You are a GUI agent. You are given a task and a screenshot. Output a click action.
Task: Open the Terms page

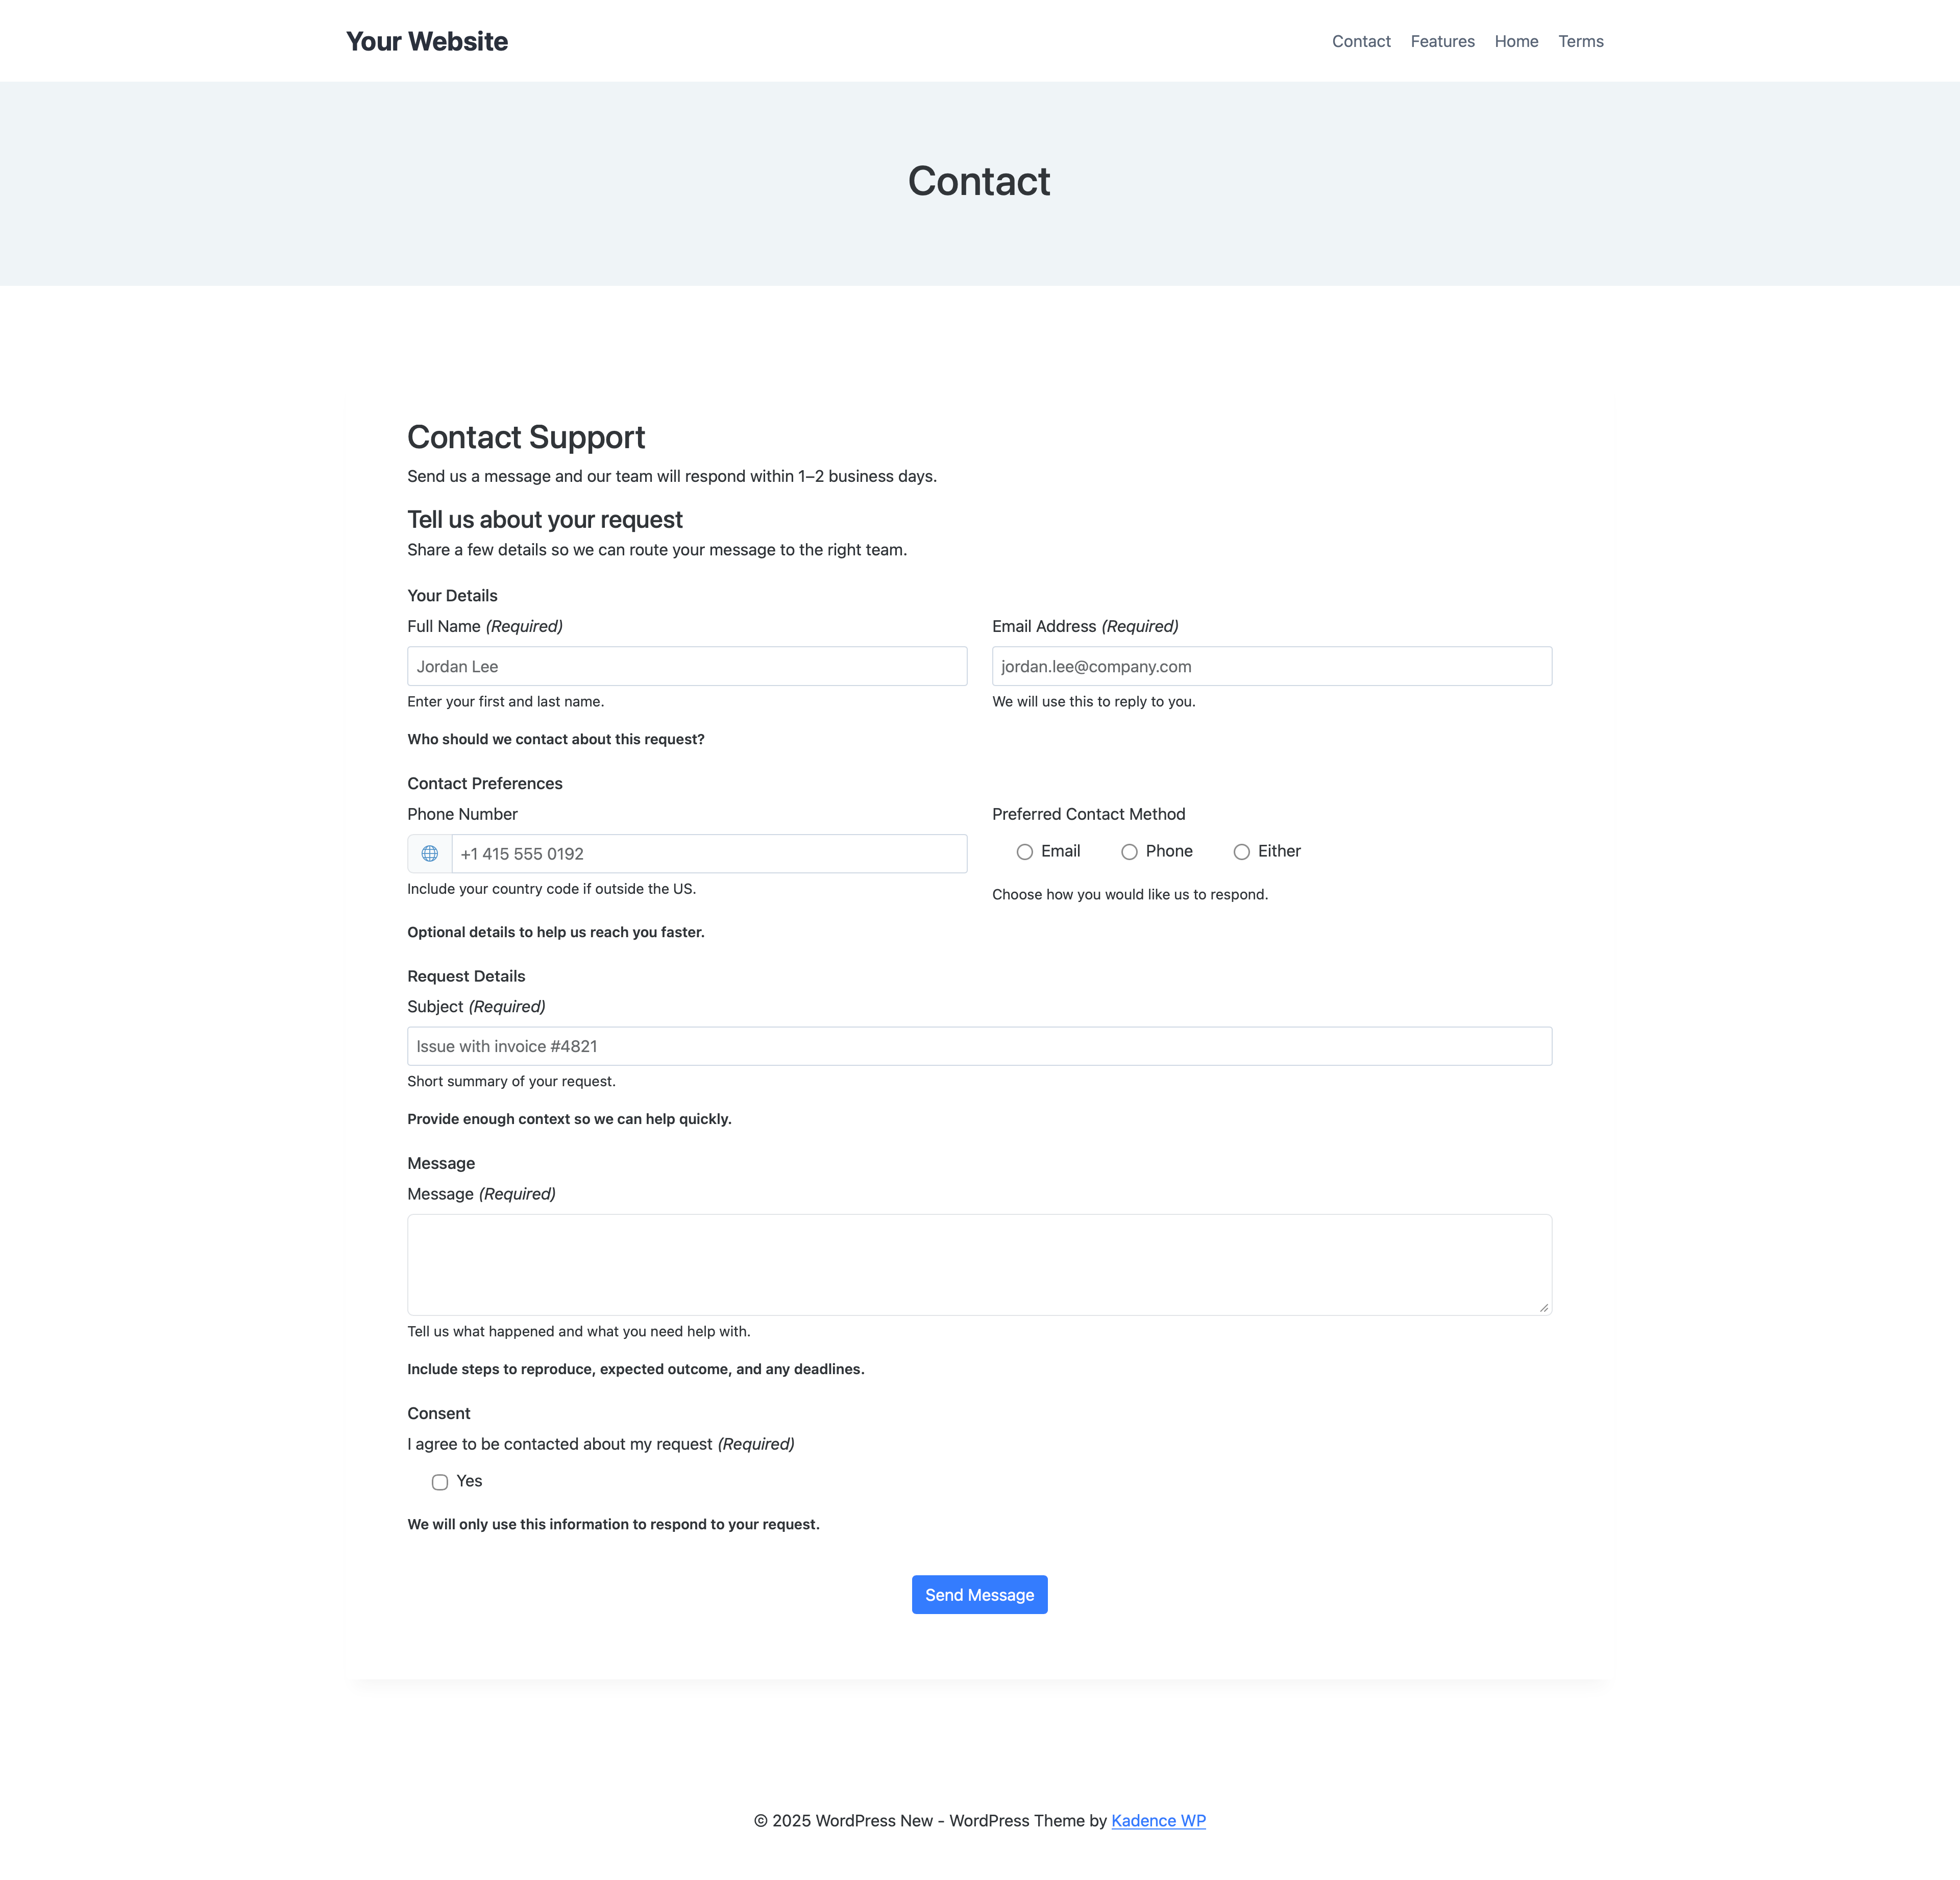coord(1580,41)
